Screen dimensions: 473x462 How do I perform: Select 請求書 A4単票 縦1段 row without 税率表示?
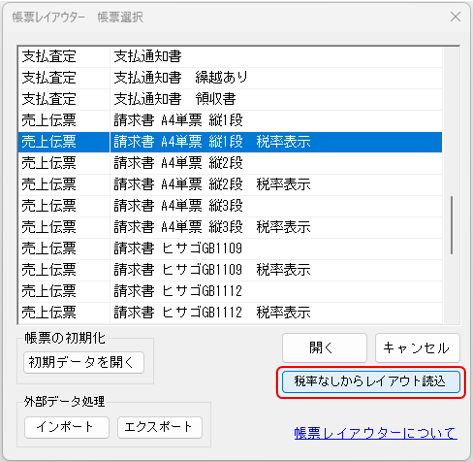pyautogui.click(x=230, y=120)
